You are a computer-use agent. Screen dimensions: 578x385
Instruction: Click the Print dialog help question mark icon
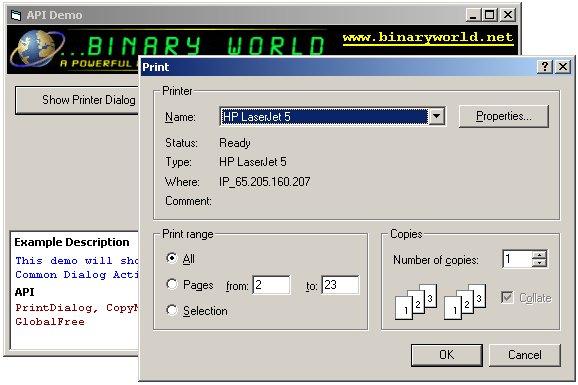[545, 67]
